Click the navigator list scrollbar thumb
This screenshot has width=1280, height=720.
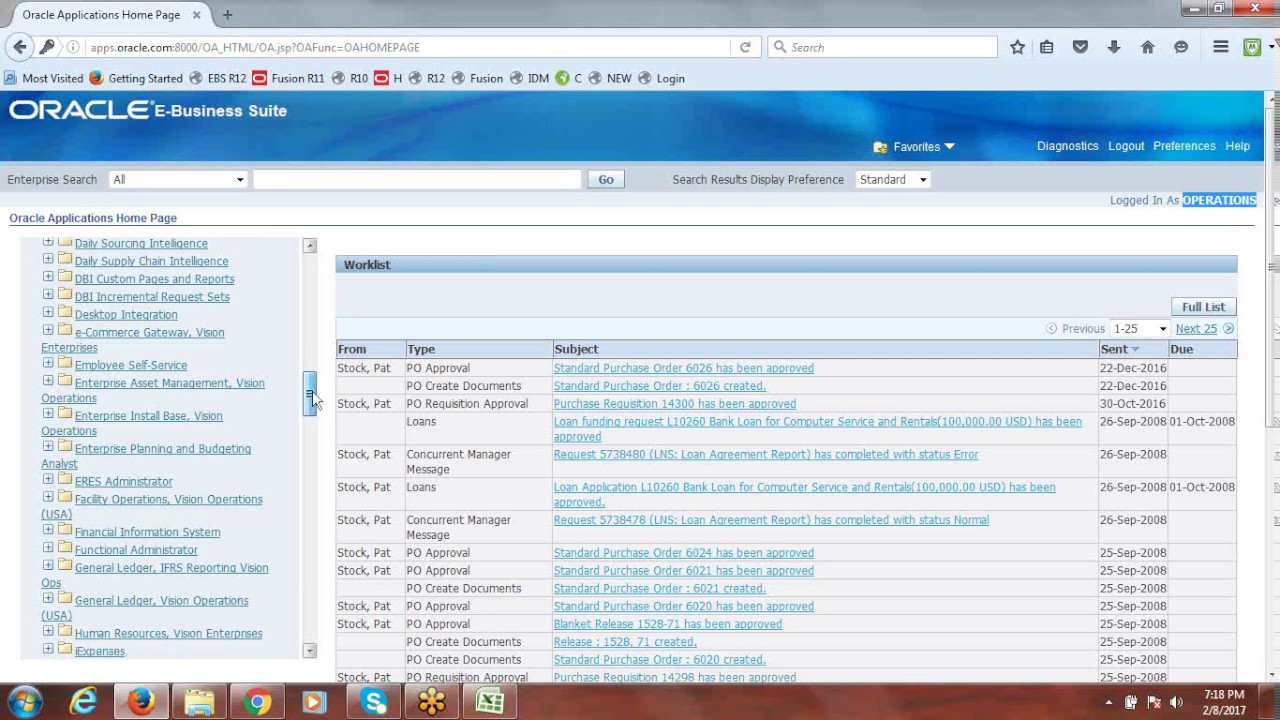pyautogui.click(x=310, y=394)
